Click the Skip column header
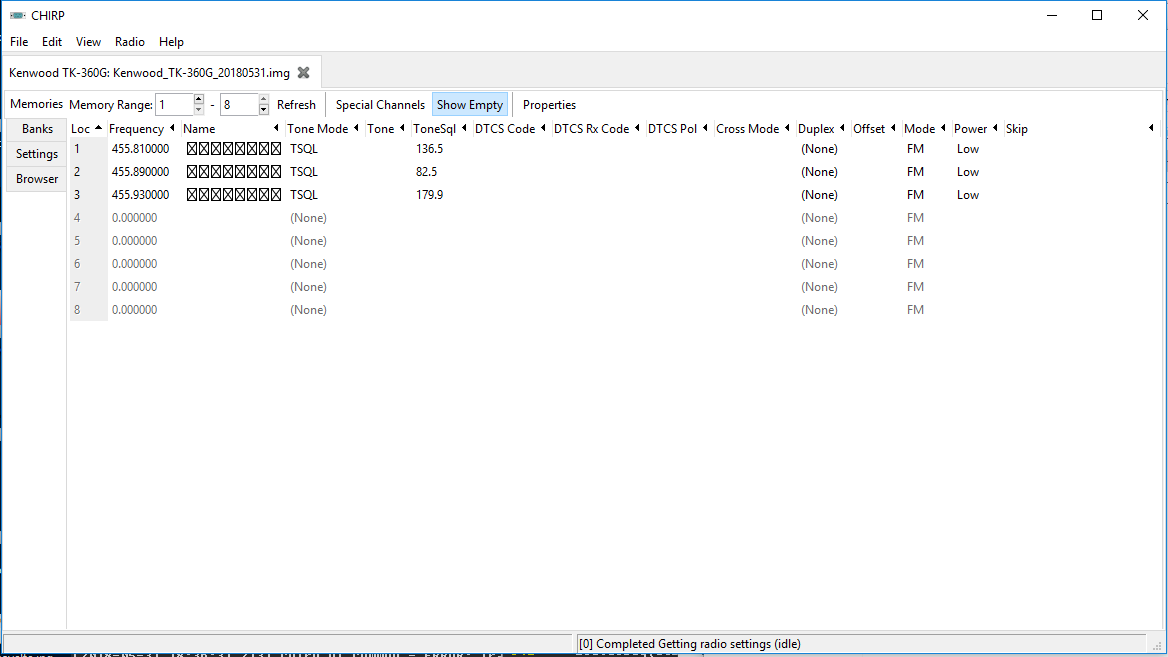Screen dimensions: 1168x657 (x=1080, y=129)
